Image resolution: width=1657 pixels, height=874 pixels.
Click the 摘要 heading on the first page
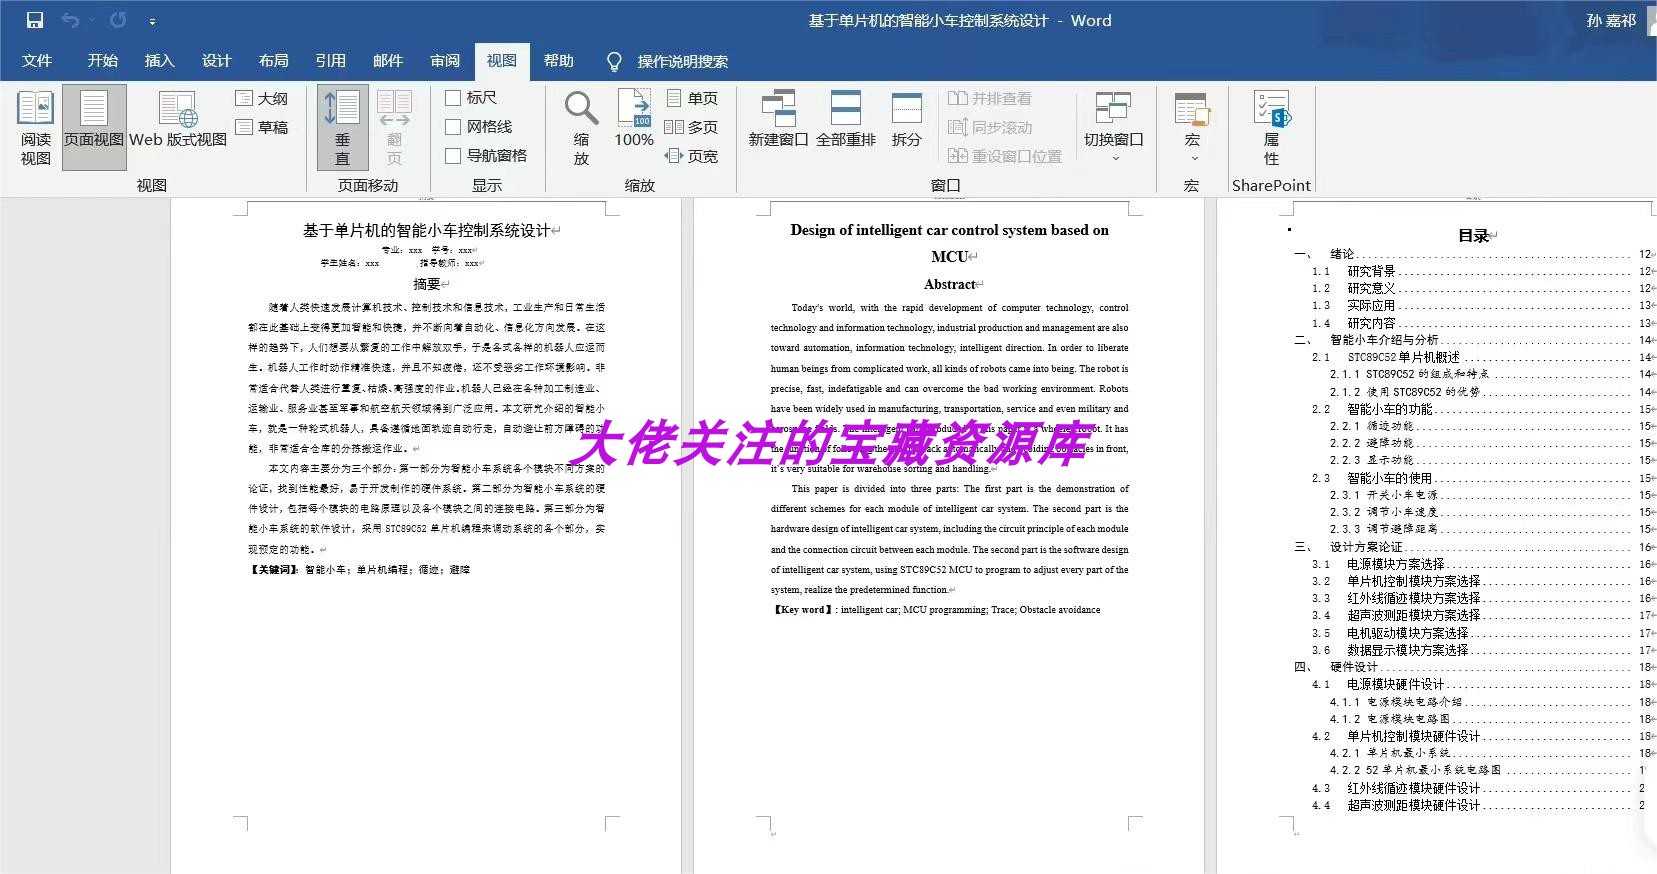coord(427,284)
